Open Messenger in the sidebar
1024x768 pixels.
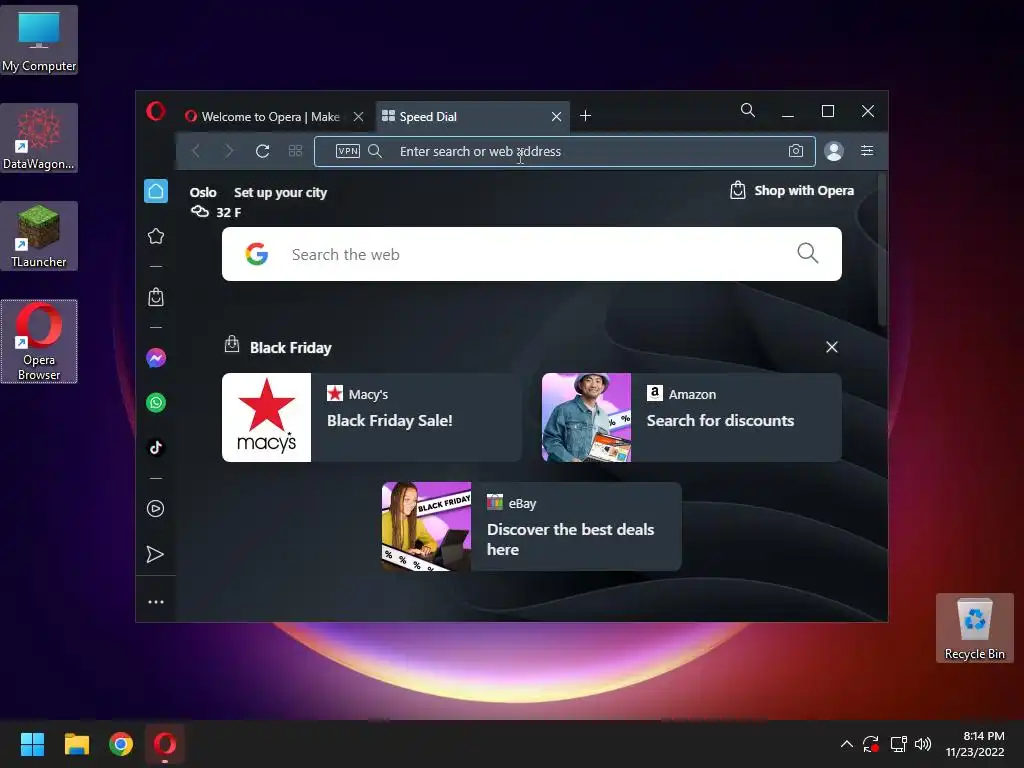(x=155, y=358)
